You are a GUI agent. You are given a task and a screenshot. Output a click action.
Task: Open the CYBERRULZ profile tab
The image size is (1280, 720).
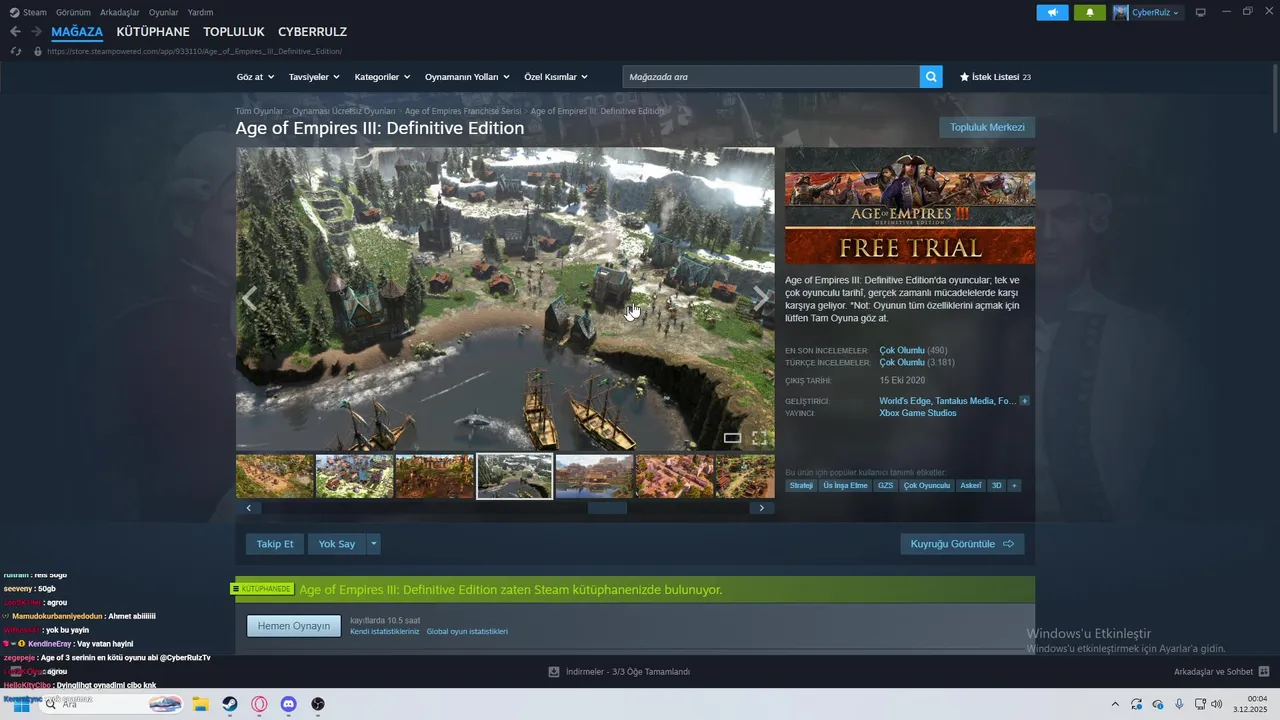312,32
